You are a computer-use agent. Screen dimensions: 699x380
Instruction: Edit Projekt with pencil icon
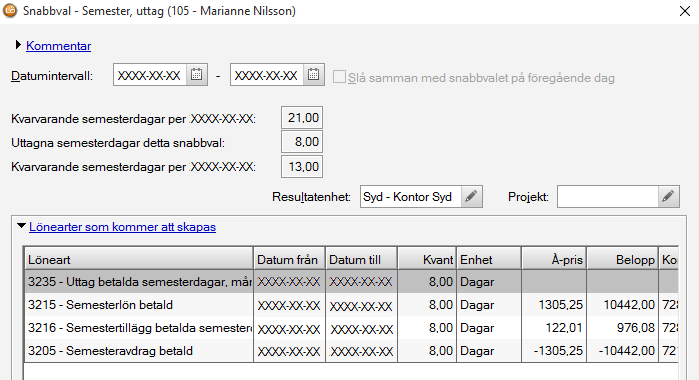(x=668, y=197)
